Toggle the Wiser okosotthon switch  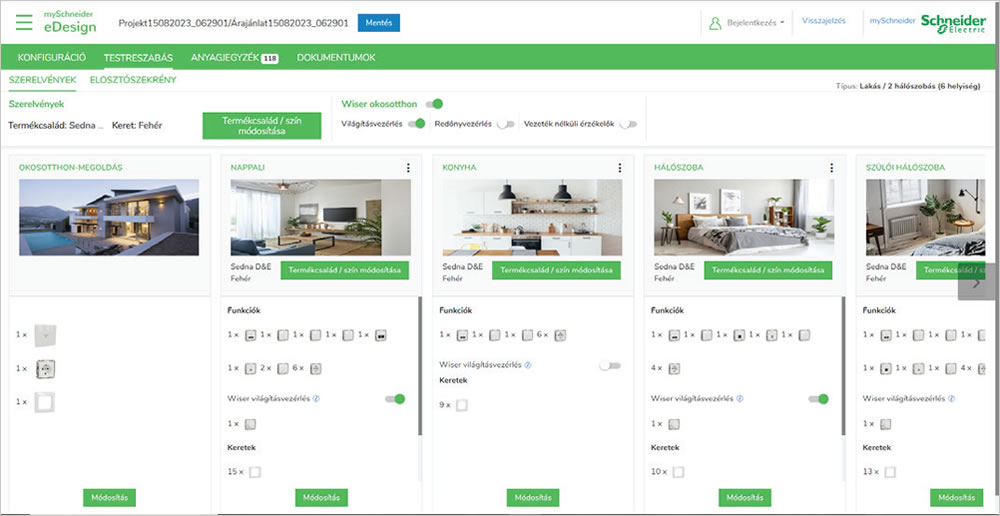click(x=434, y=103)
